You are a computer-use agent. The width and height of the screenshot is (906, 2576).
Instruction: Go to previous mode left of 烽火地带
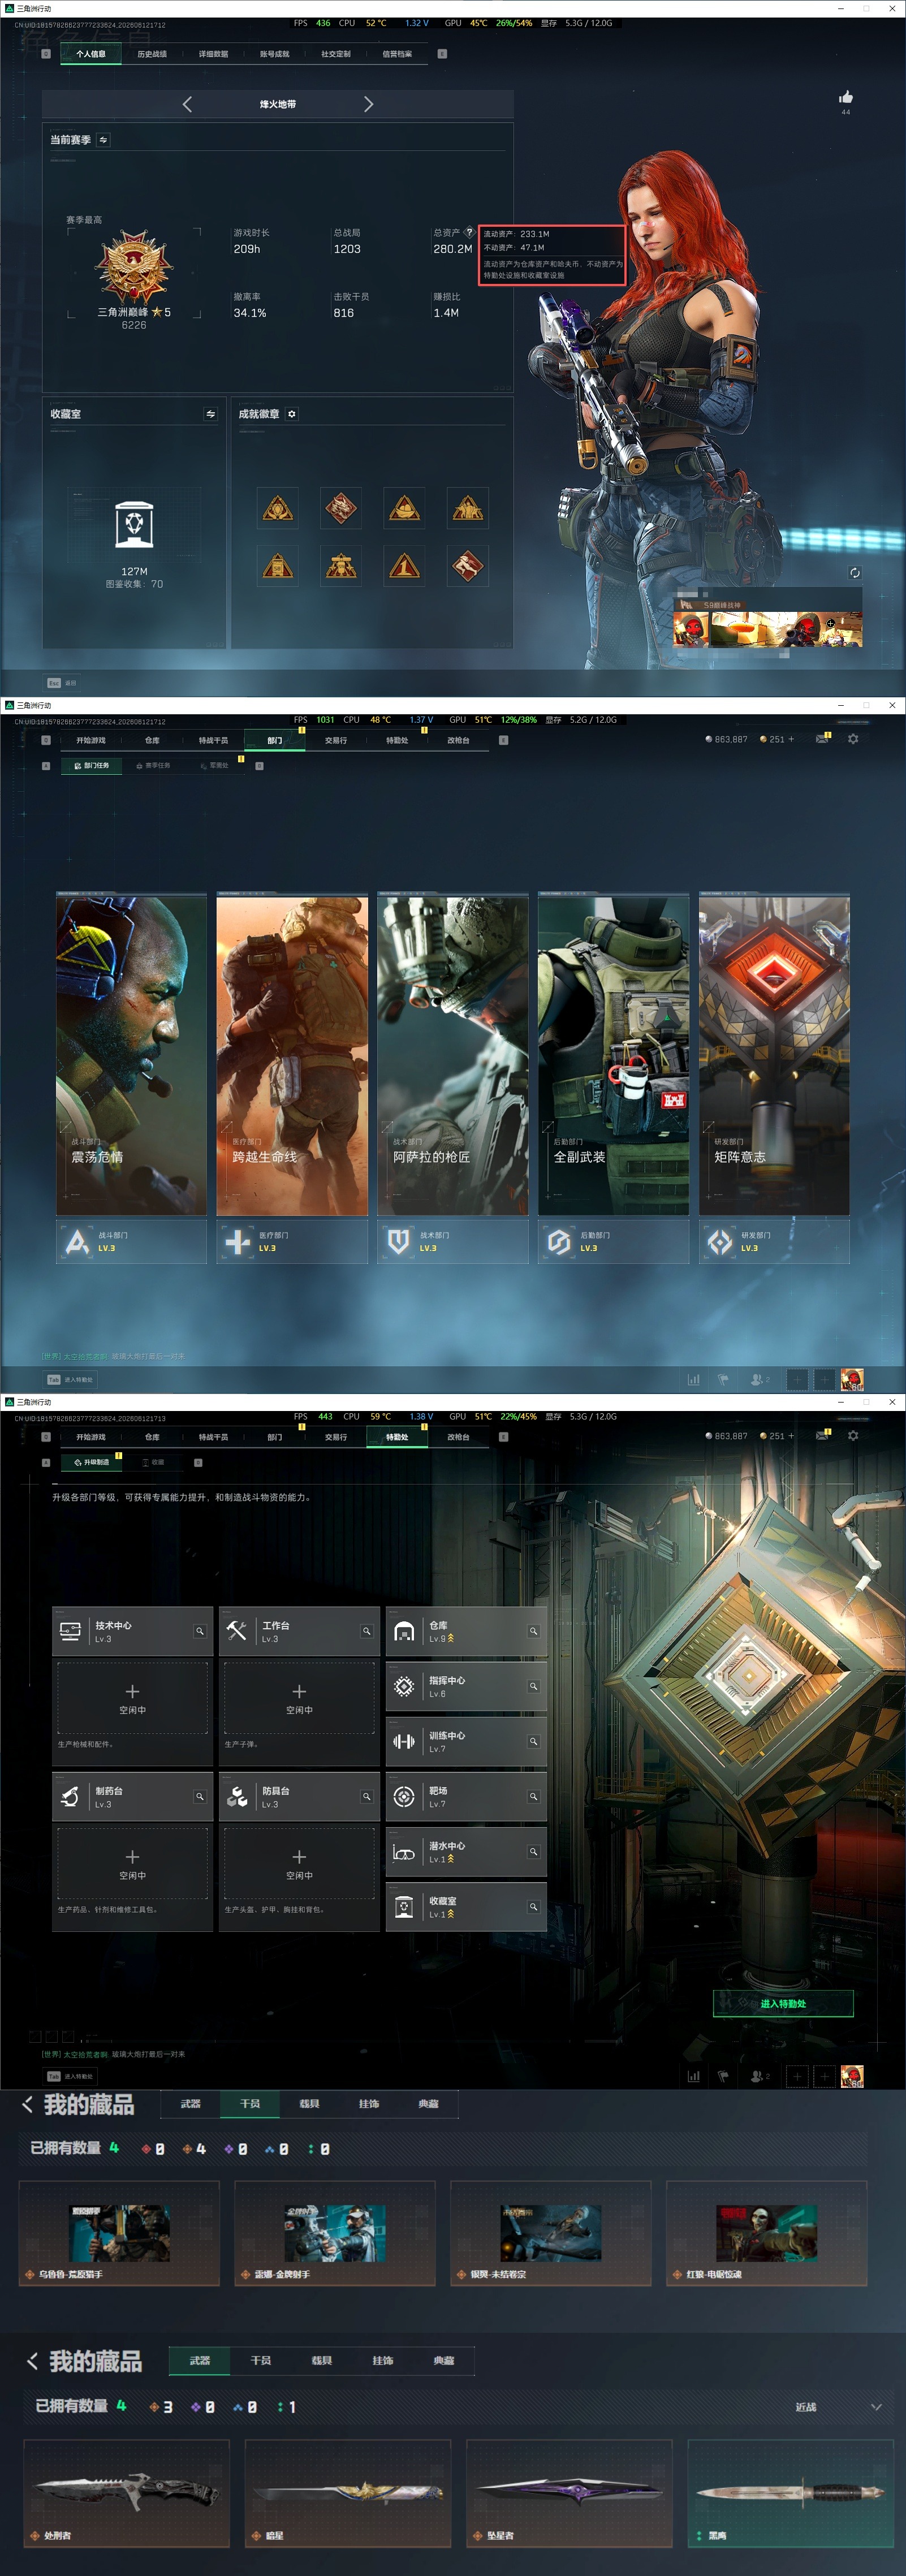(x=187, y=104)
